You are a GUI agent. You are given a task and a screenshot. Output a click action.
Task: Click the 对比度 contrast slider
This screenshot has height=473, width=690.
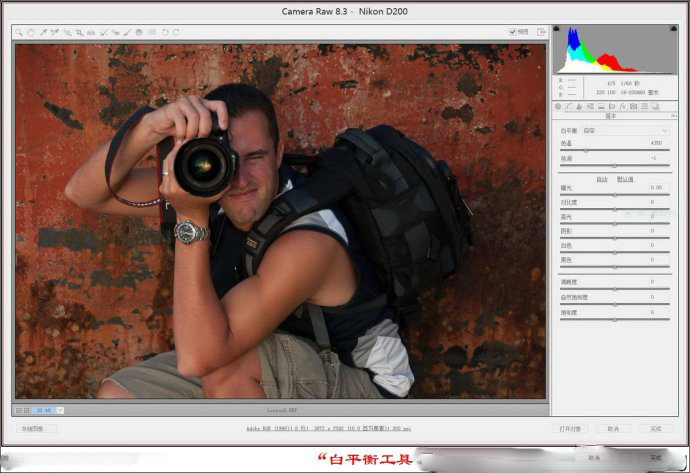pos(615,209)
